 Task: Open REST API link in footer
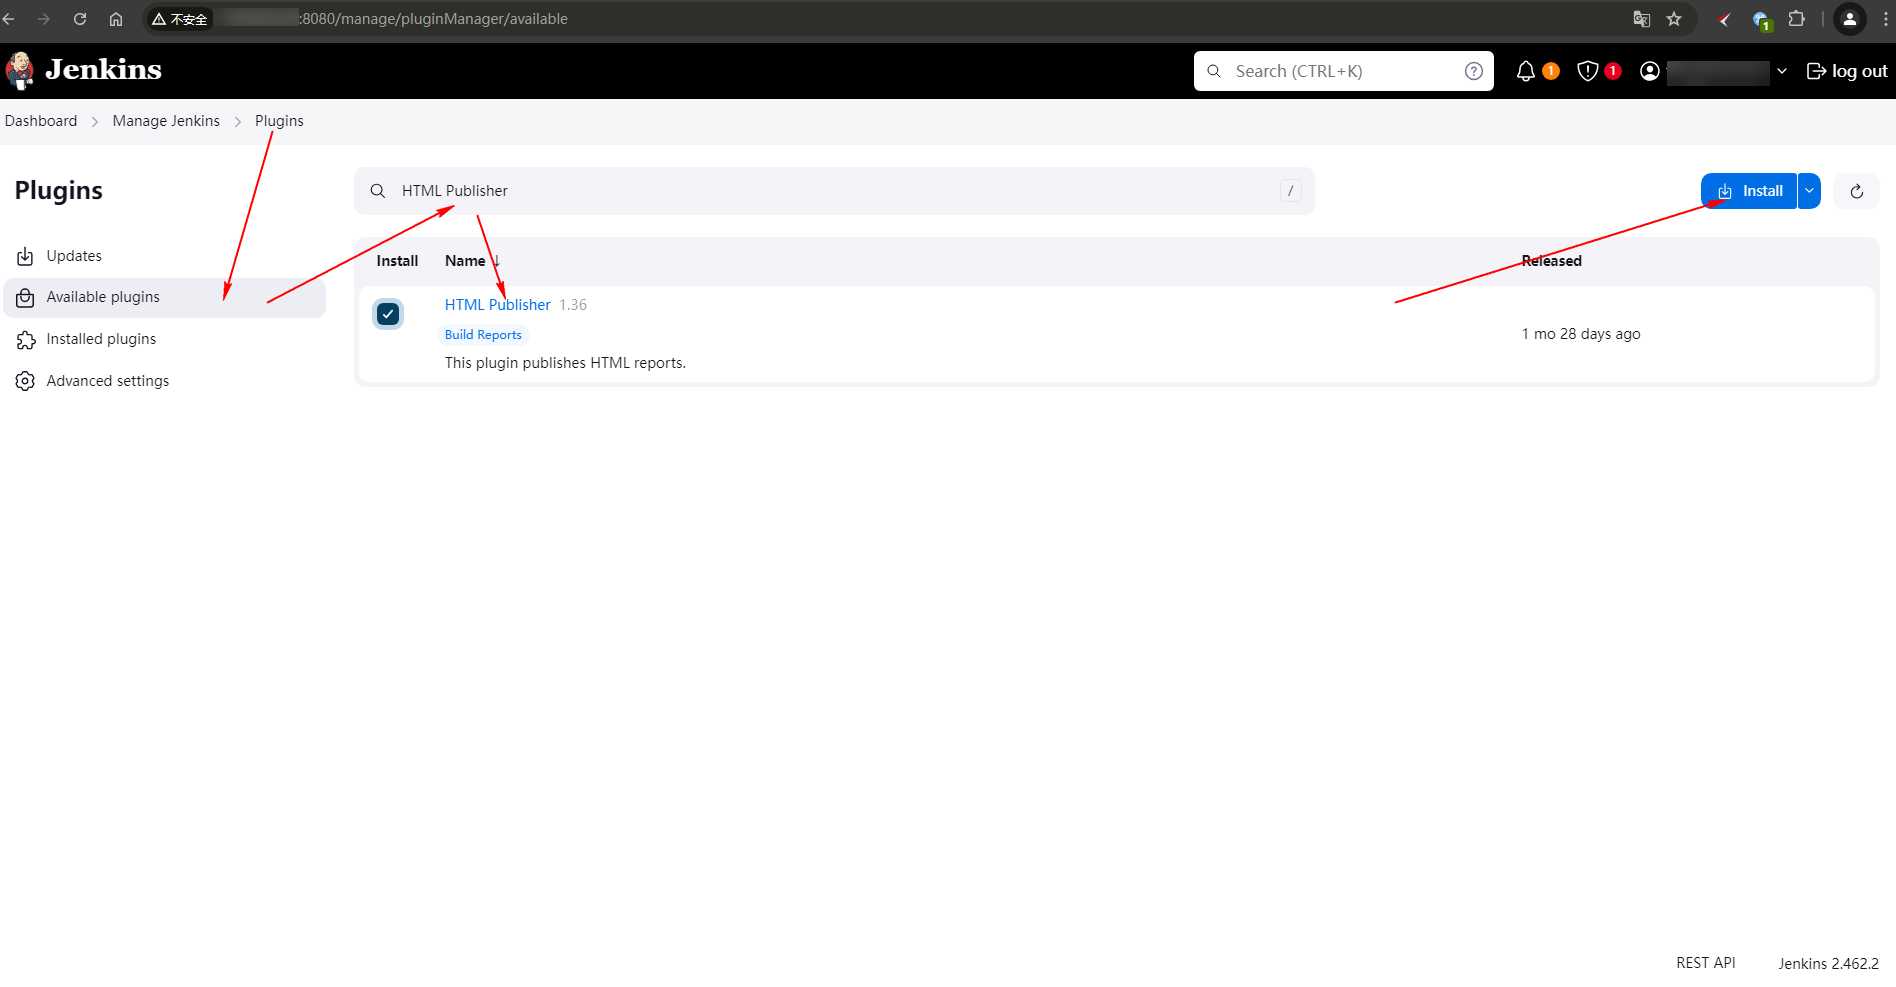coord(1706,962)
